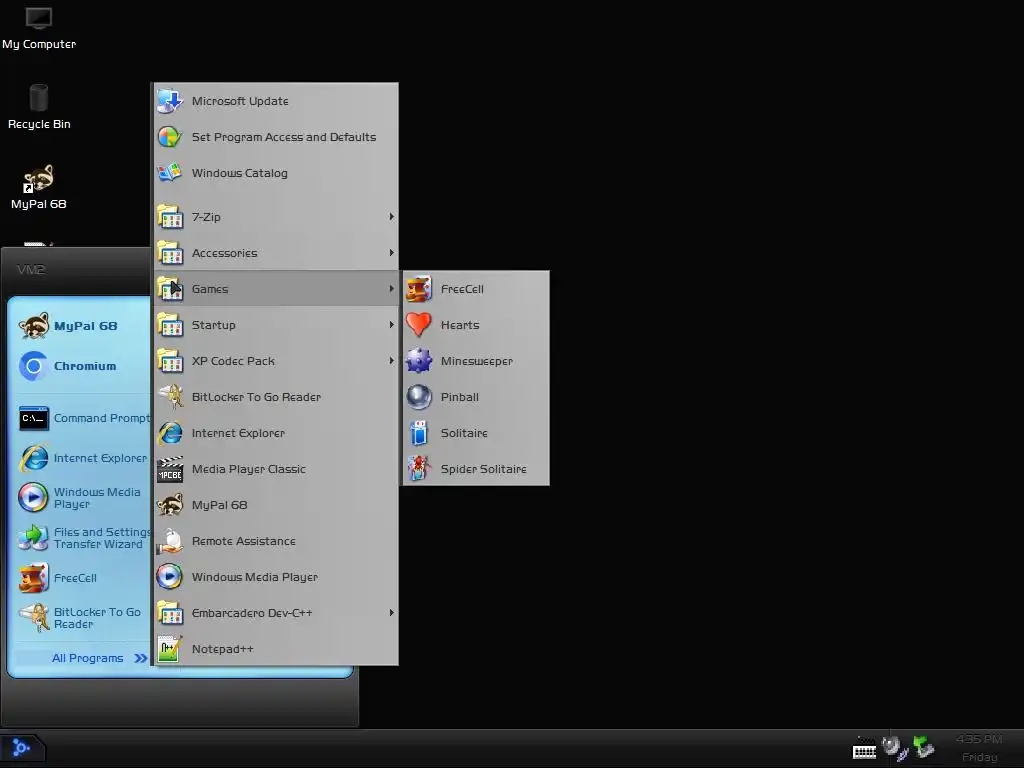Start FreeCell from Games submenu
Viewport: 1024px width, 768px height.
coord(476,289)
